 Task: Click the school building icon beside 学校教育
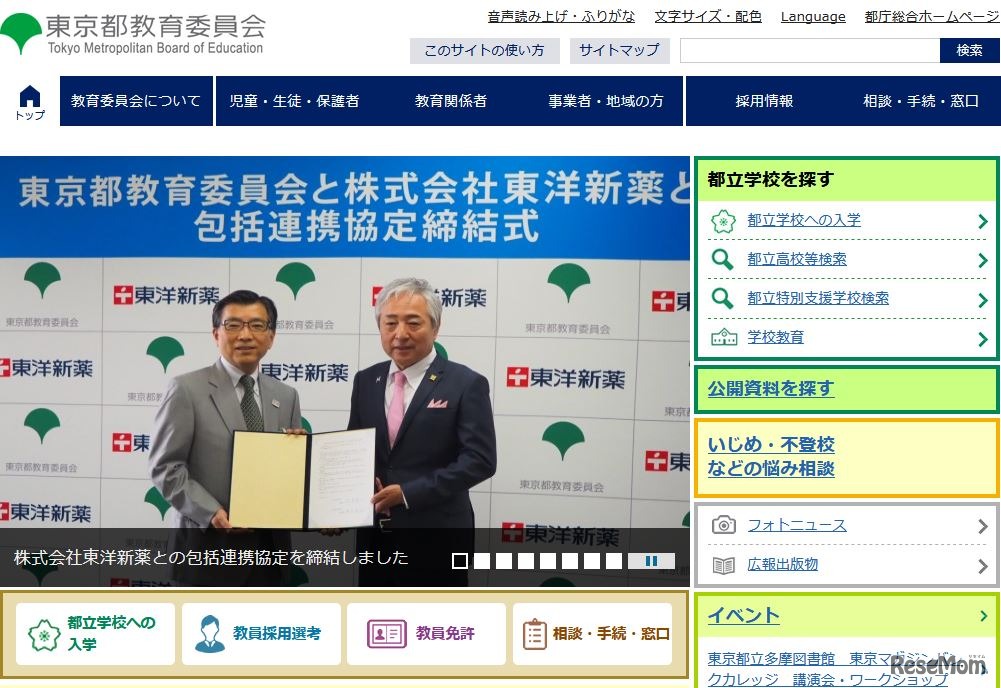click(x=724, y=337)
